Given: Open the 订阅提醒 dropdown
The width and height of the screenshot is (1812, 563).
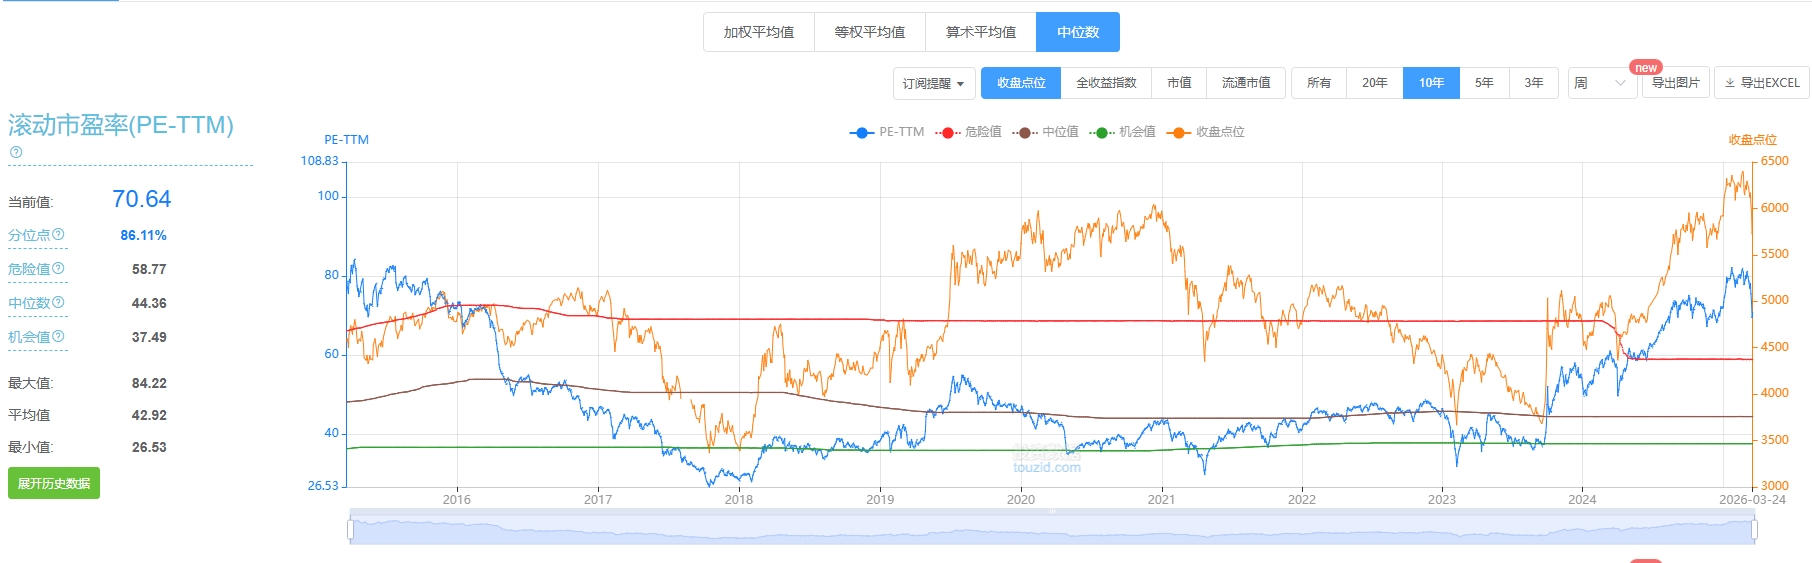Looking at the screenshot, I should pos(933,83).
